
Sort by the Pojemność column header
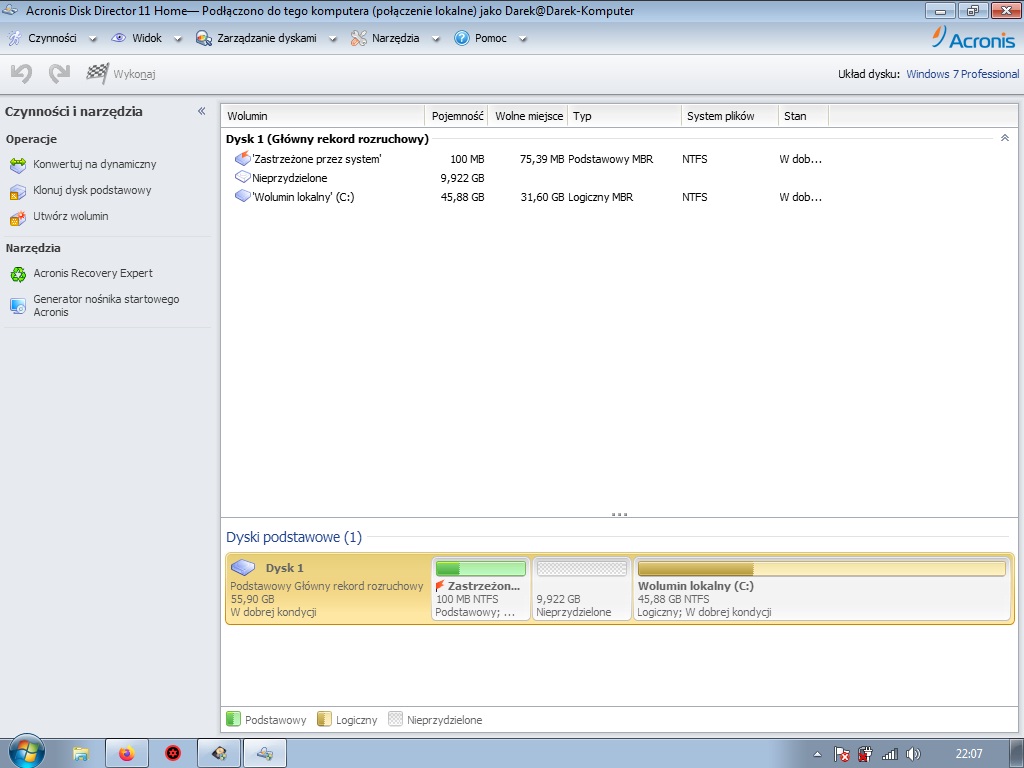pos(456,116)
